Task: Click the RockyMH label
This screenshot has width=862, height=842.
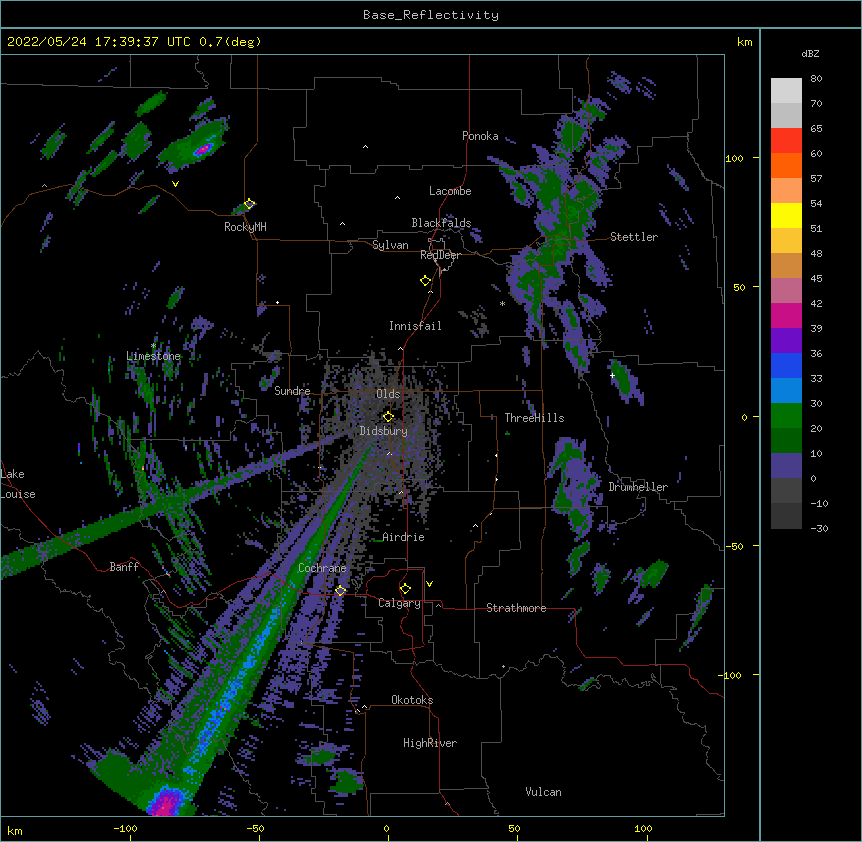Action: [245, 227]
